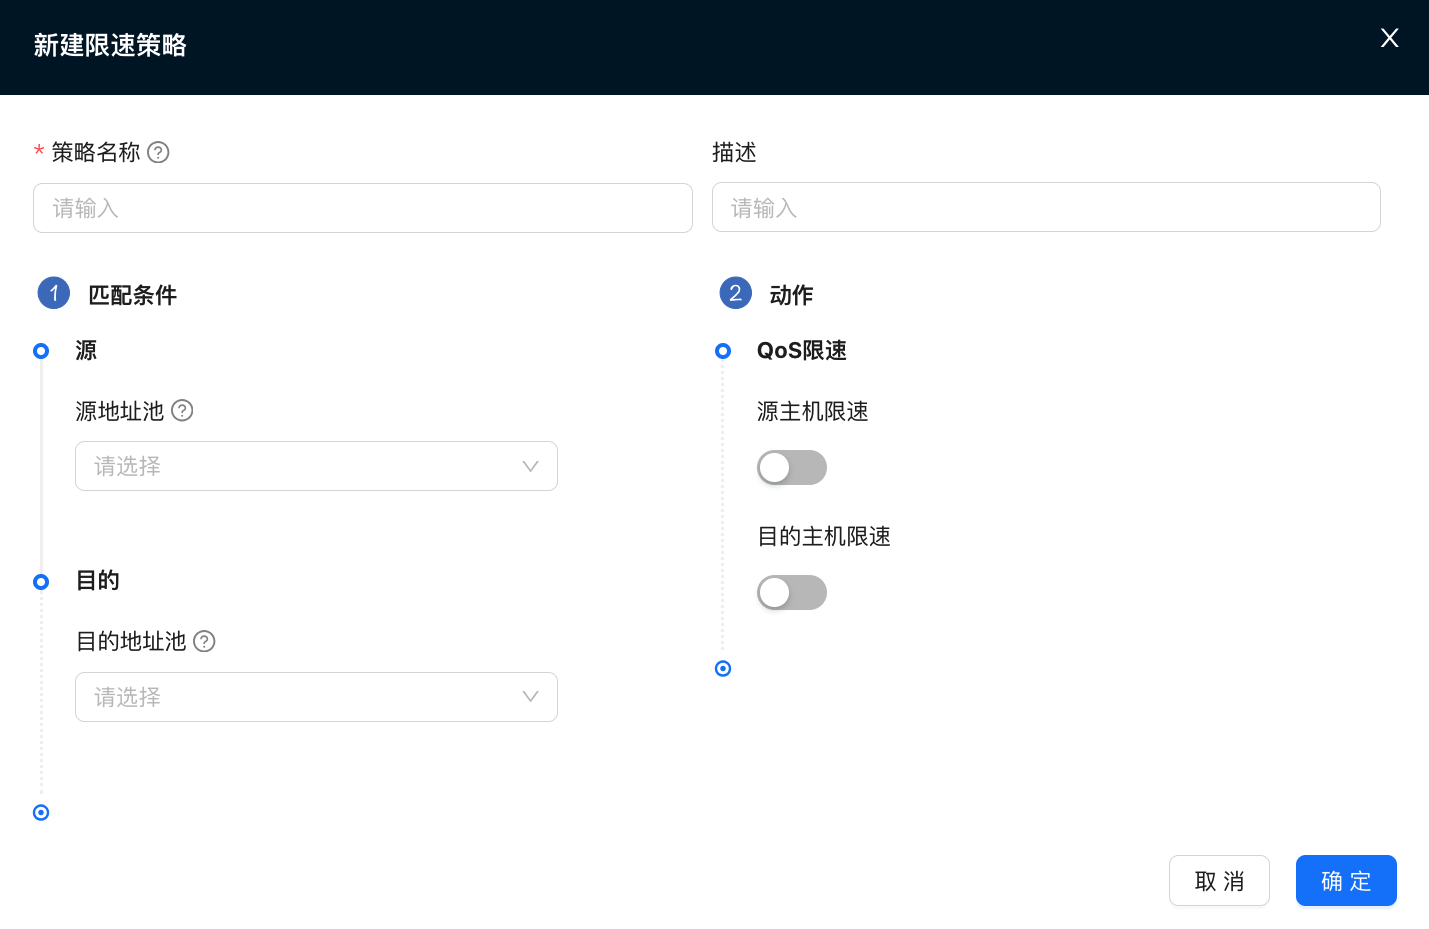Open the 目的地址池 dropdown
The height and width of the screenshot is (929, 1429).
click(300, 697)
